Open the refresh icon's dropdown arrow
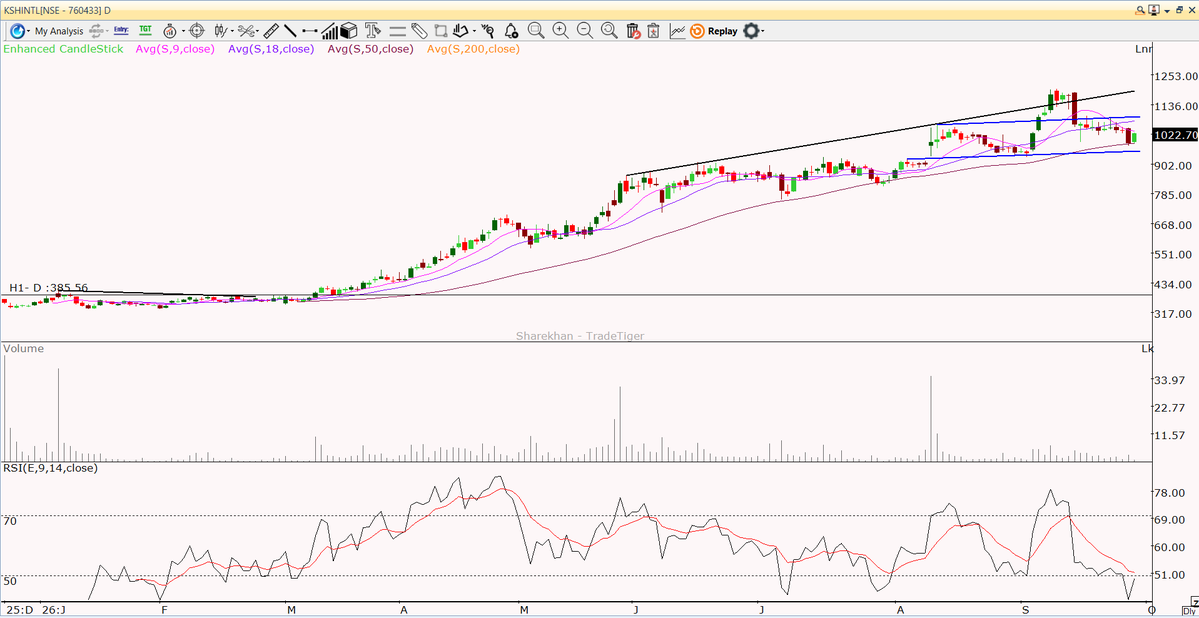This screenshot has height=618, width=1199. tap(29, 31)
